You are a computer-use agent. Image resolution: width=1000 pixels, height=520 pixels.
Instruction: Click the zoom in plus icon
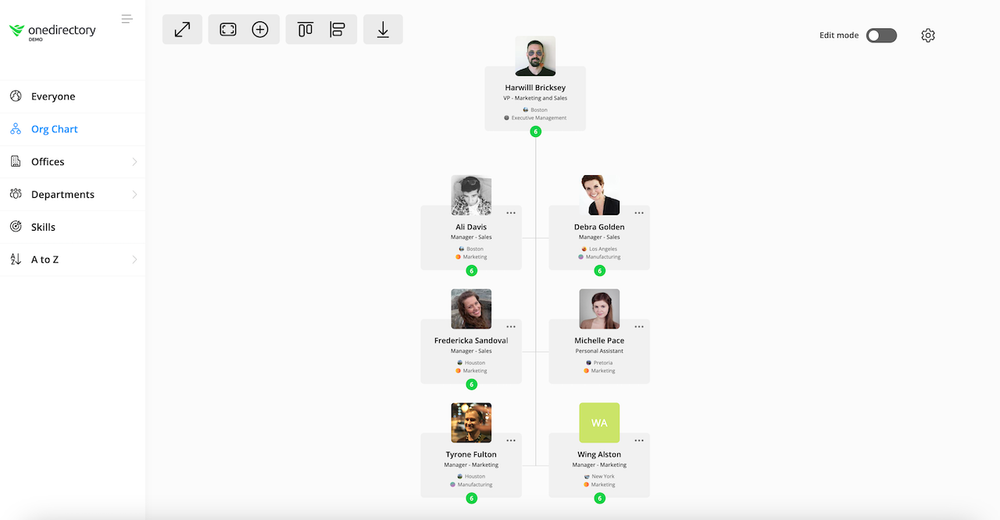[260, 30]
